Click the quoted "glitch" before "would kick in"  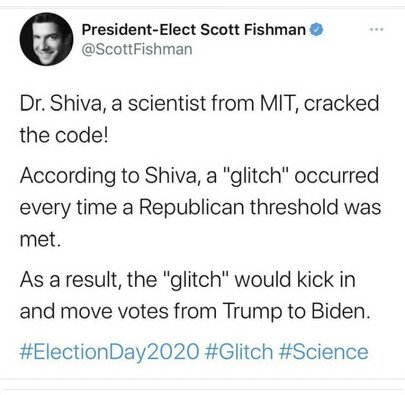195,279
